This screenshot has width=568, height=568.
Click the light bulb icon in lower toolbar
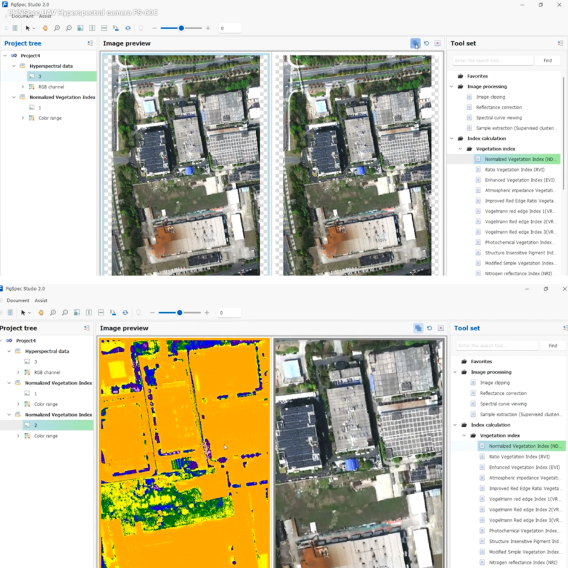pos(138,313)
